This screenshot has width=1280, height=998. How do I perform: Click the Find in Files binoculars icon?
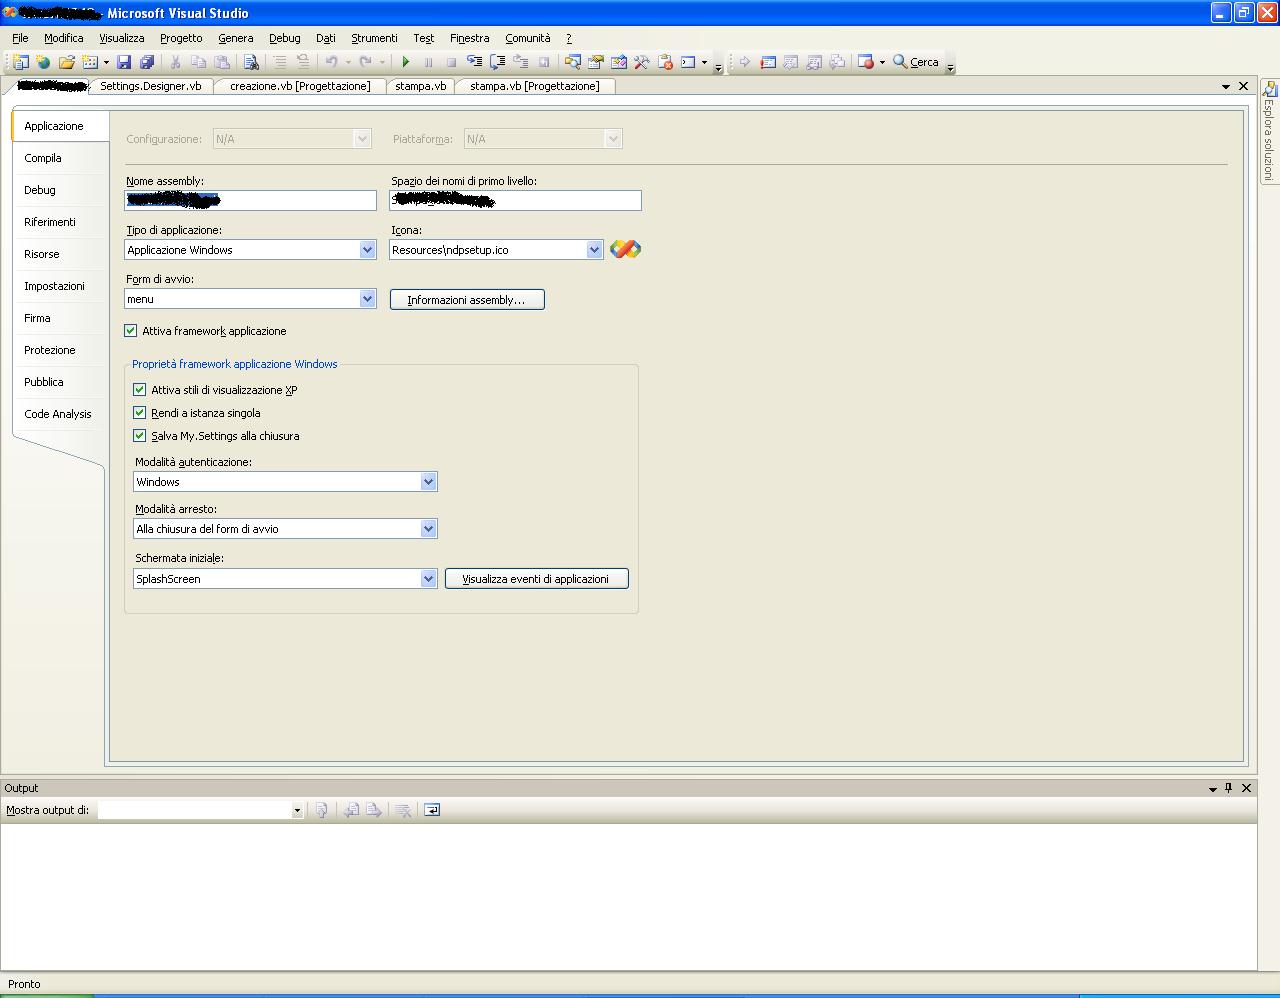click(251, 62)
